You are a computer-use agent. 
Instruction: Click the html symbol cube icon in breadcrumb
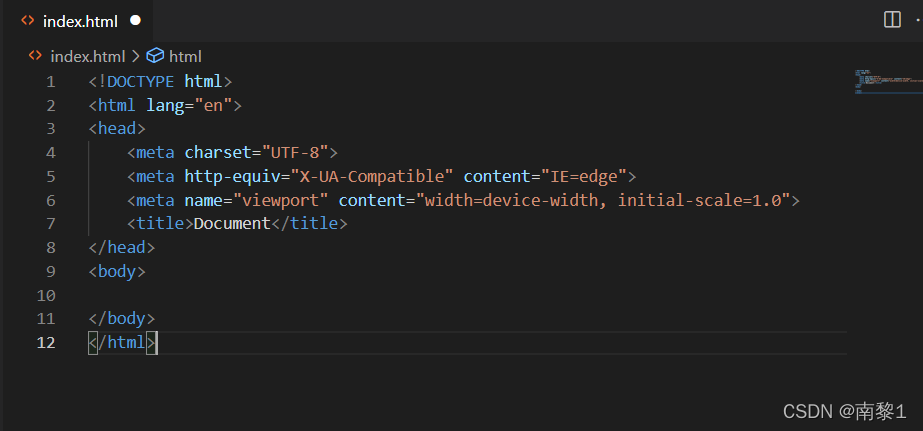click(x=155, y=56)
